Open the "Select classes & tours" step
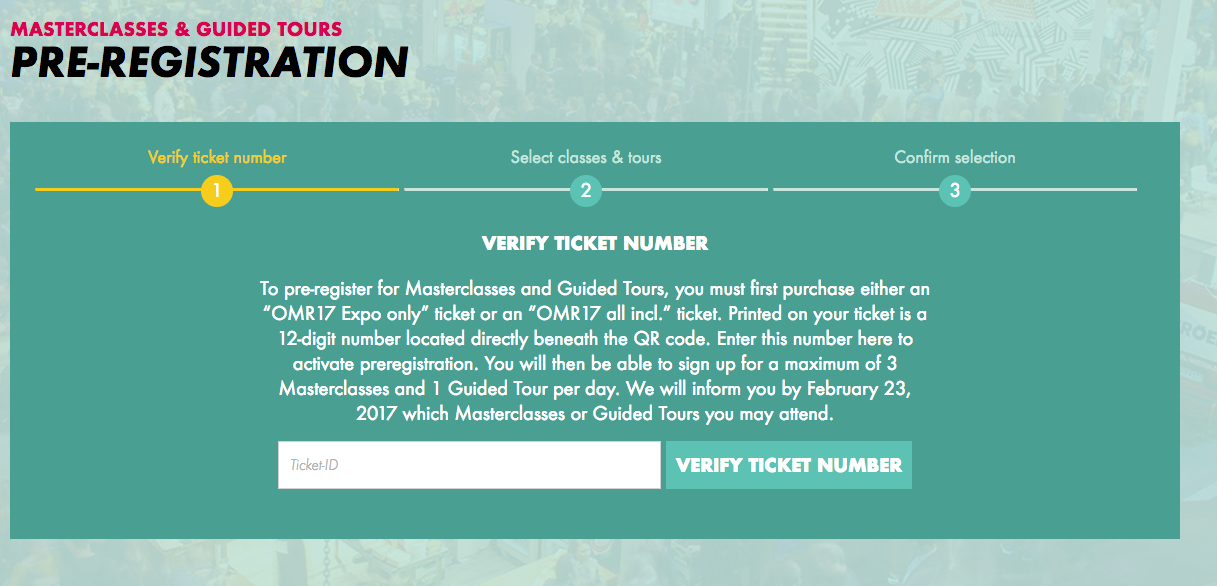The height and width of the screenshot is (586, 1217). [x=586, y=157]
